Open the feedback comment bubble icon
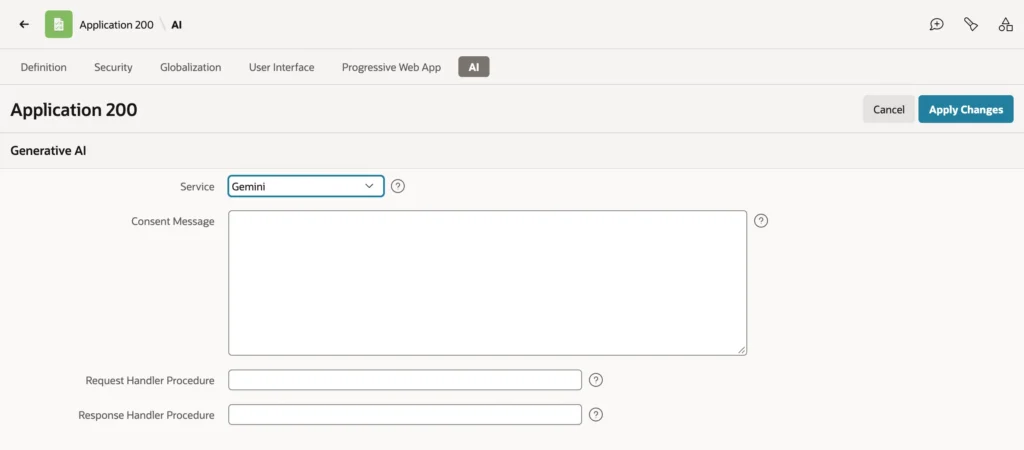Viewport: 1024px width, 450px height. coord(936,25)
